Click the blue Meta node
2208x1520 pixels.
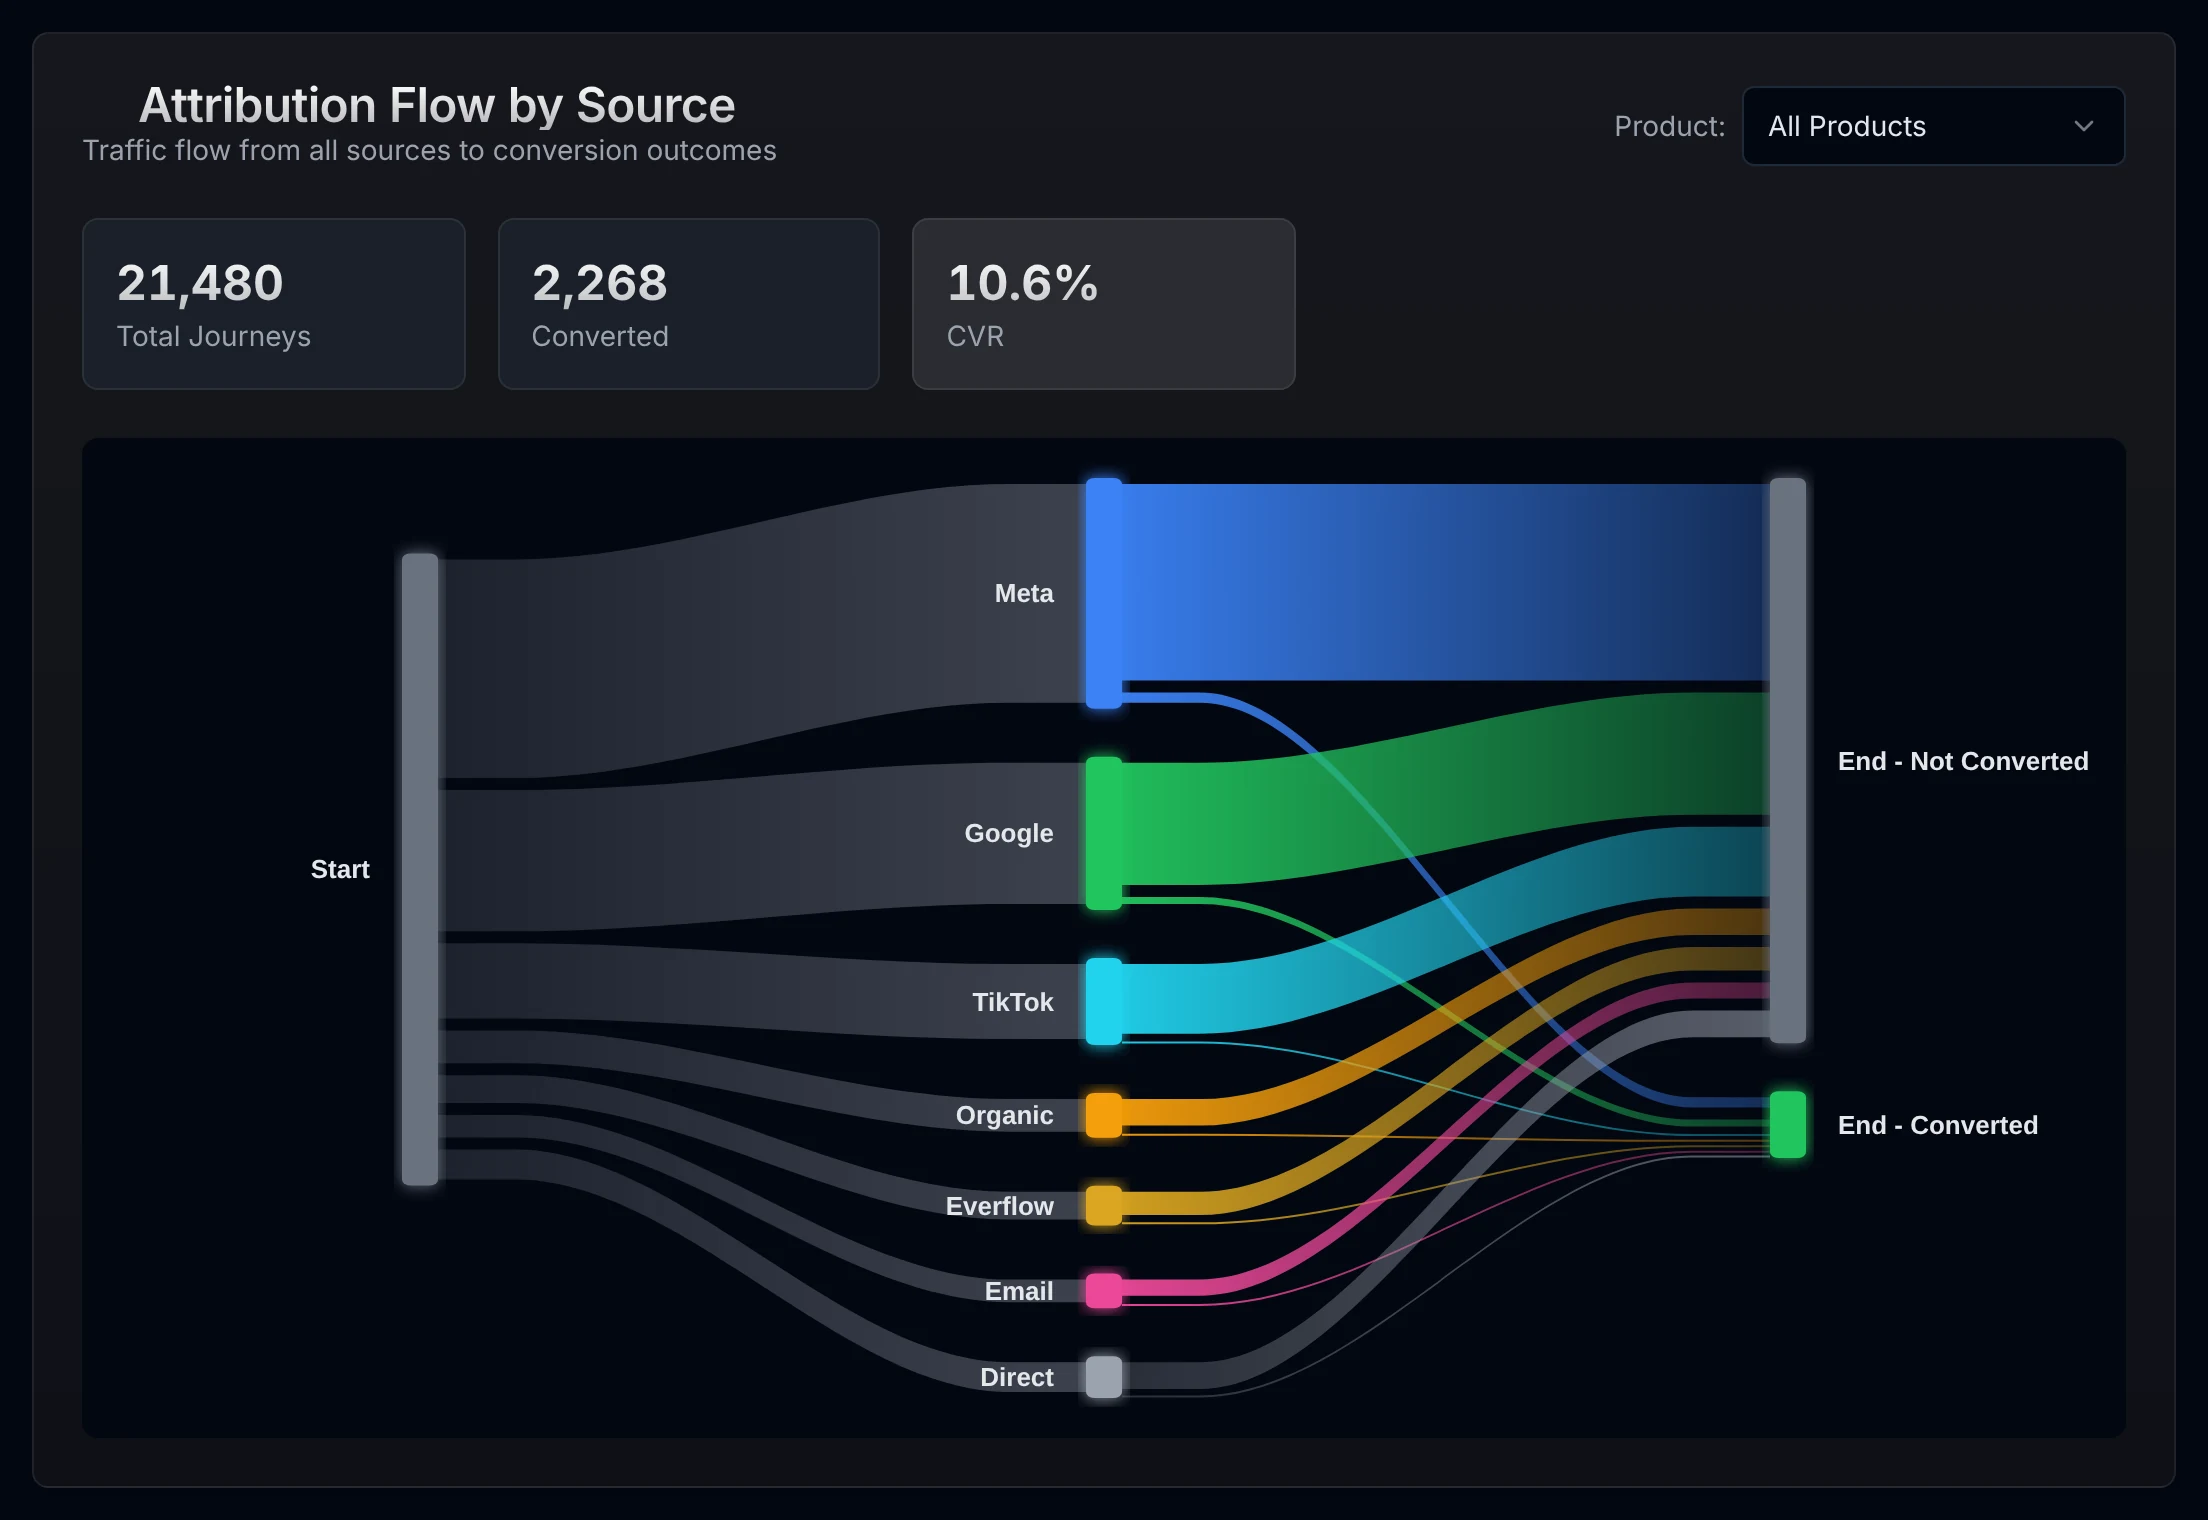(1104, 593)
